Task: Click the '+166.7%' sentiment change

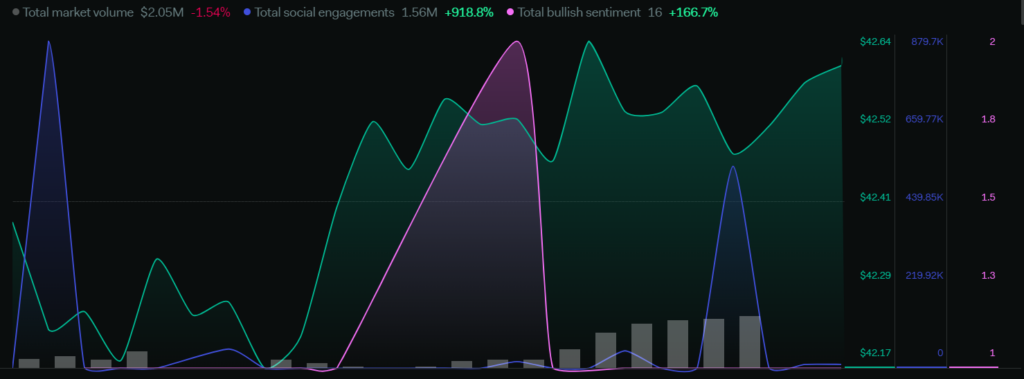Action: click(693, 12)
